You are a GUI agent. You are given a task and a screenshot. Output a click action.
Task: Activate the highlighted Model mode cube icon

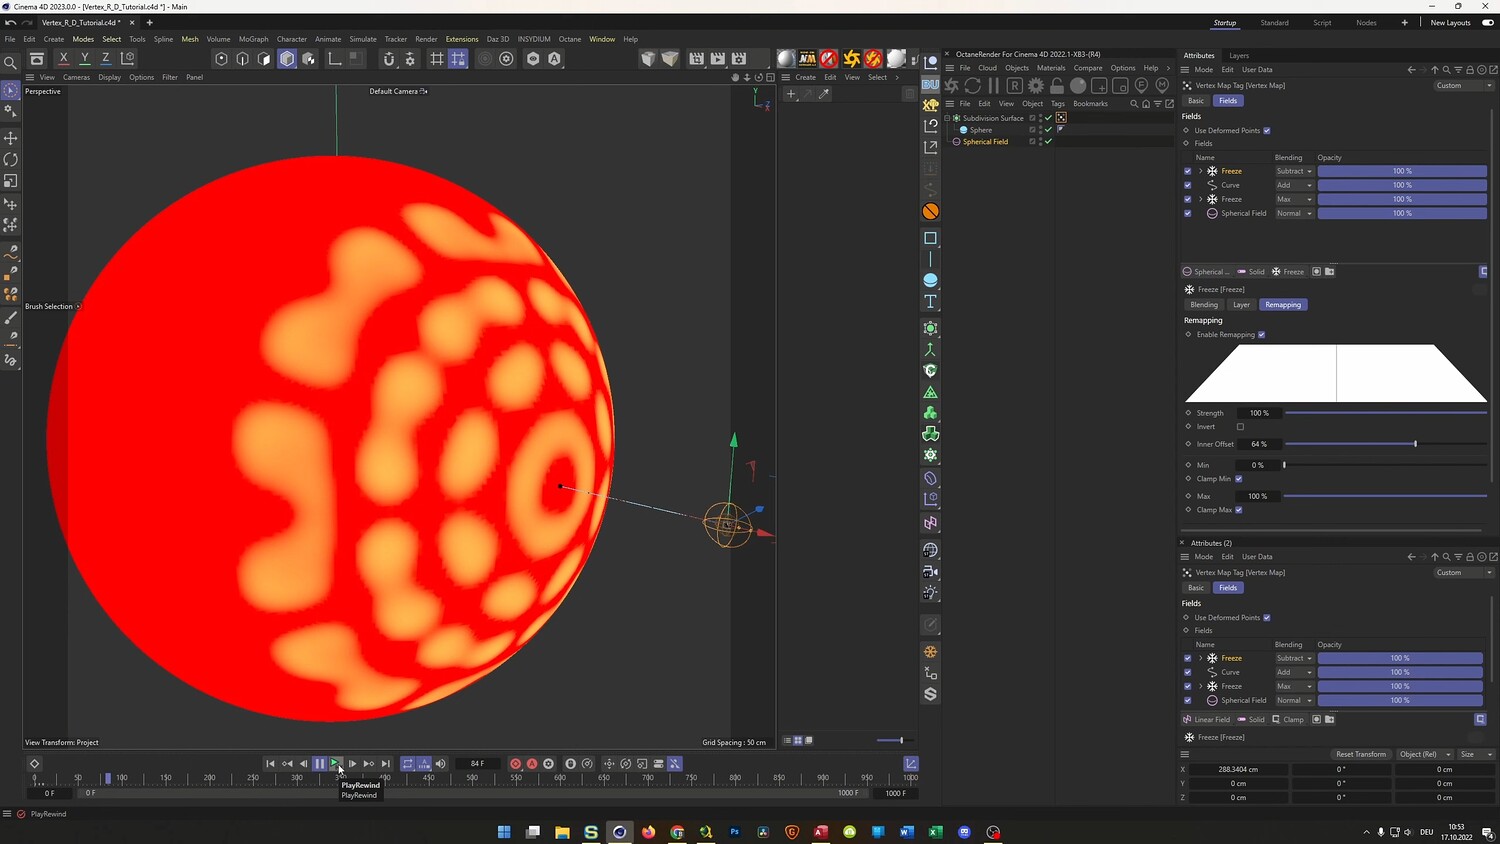pos(287,59)
